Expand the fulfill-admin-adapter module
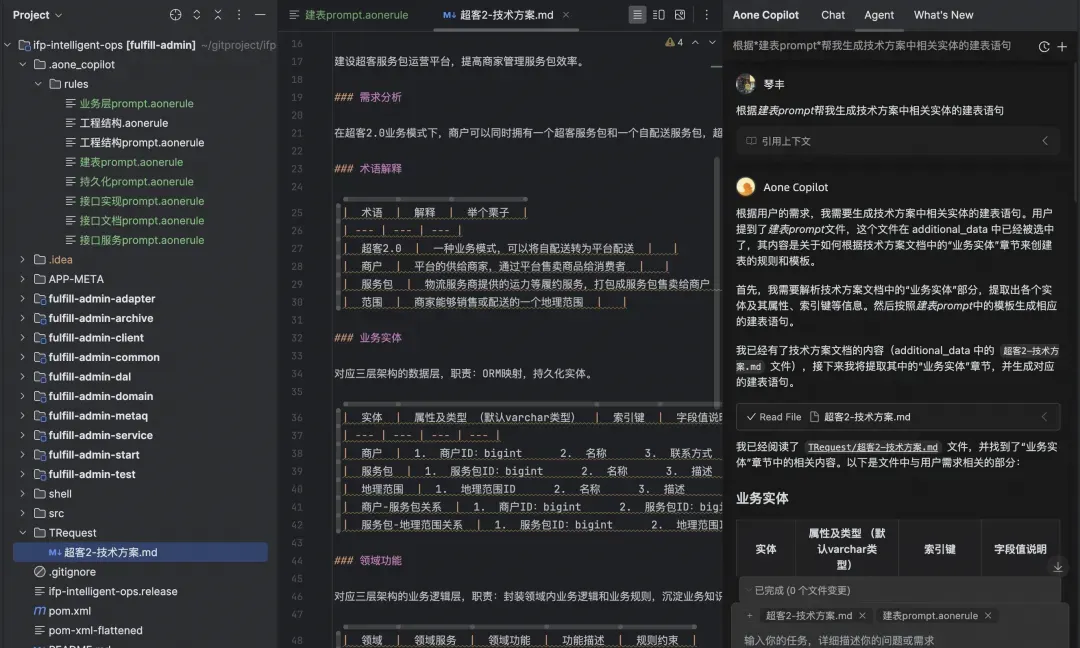This screenshot has width=1080, height=648. 23,298
